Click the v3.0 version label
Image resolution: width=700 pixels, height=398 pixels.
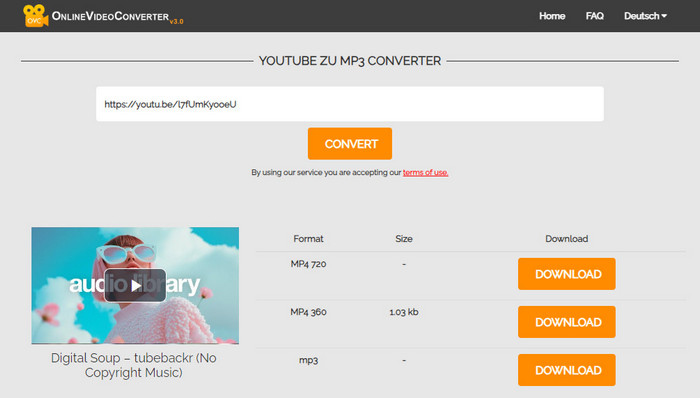(176, 21)
